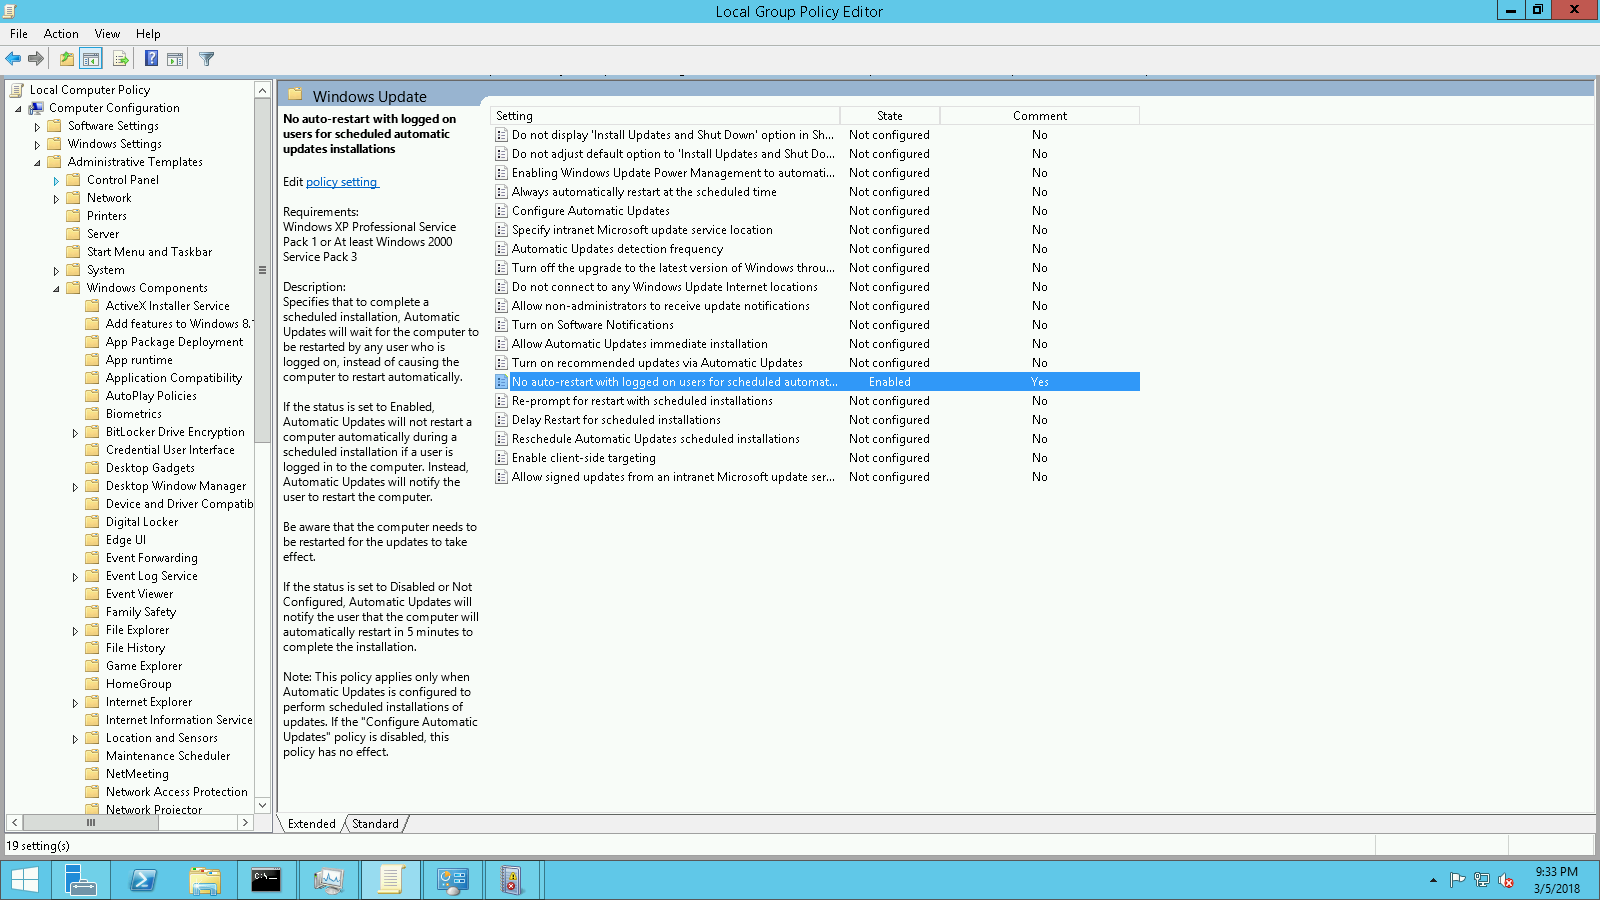The image size is (1600, 900).
Task: Expand the System tree node
Action: coord(56,271)
